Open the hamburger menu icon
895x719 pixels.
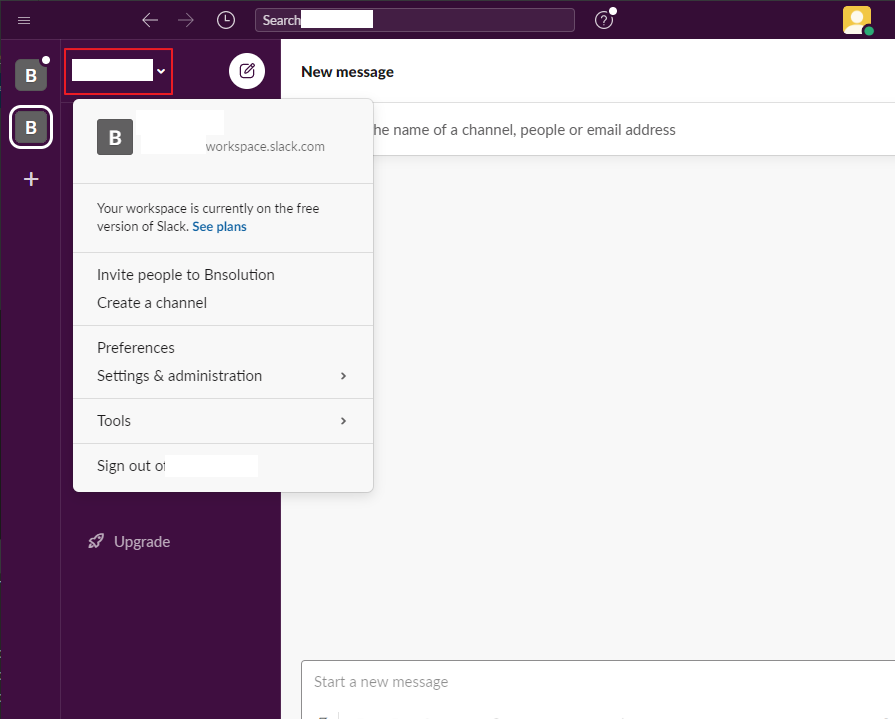24,21
